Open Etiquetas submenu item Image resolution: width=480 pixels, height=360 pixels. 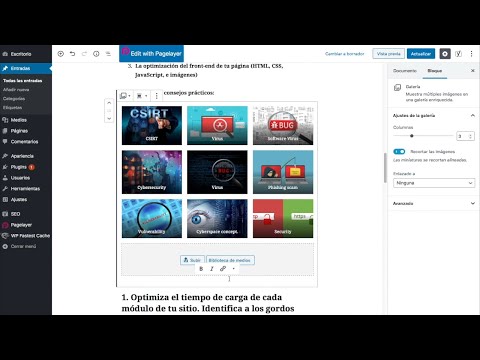coord(12,108)
